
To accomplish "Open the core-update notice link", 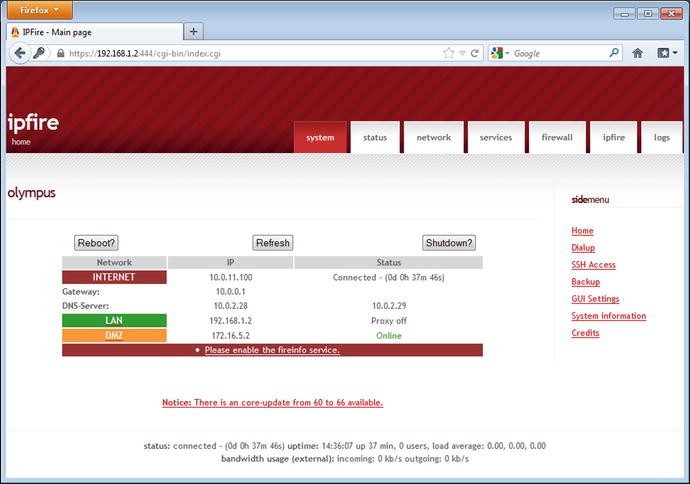I will click(272, 403).
